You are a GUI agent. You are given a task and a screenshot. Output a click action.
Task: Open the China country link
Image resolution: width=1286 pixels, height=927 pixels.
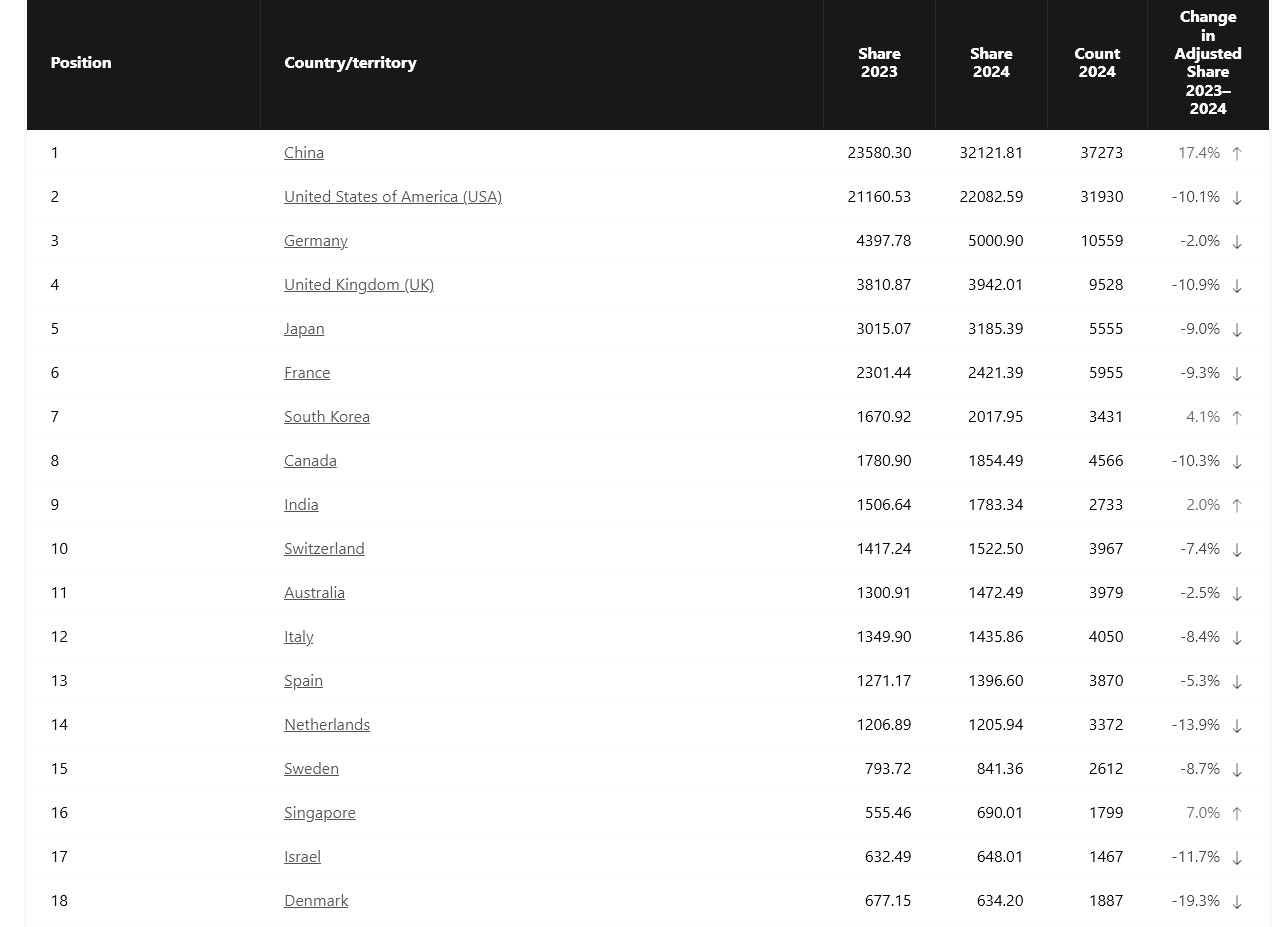click(303, 153)
